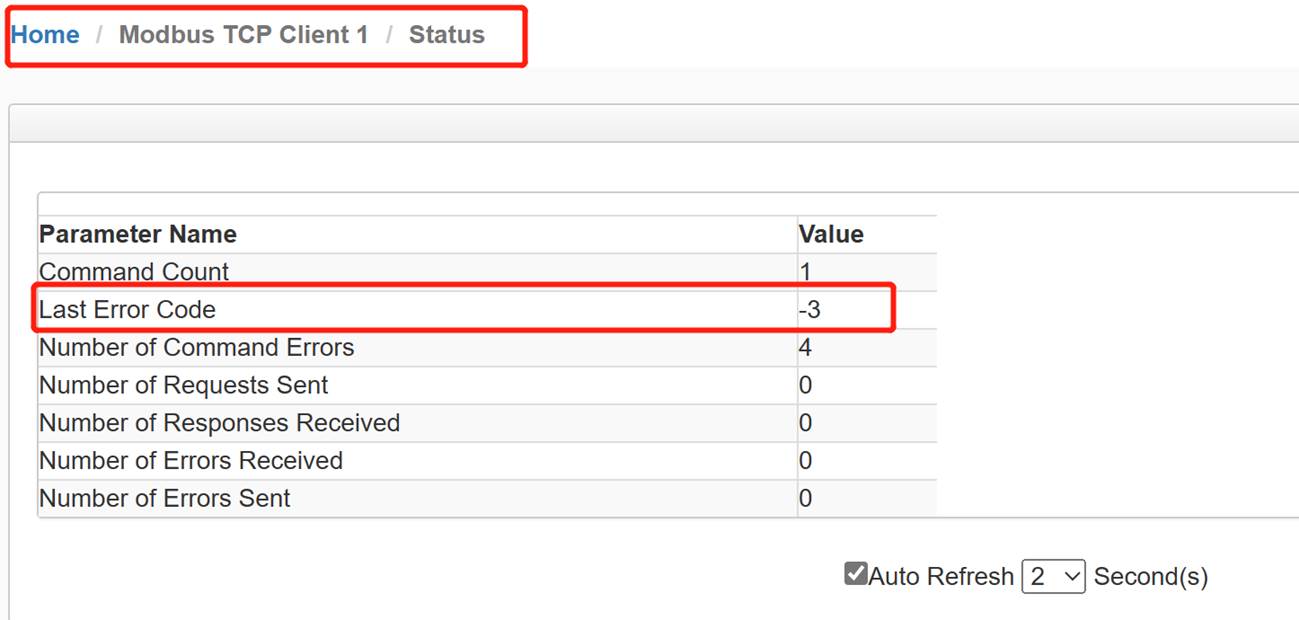Click the Parameter Name column header
Image resolution: width=1299 pixels, height=620 pixels.
click(x=138, y=234)
